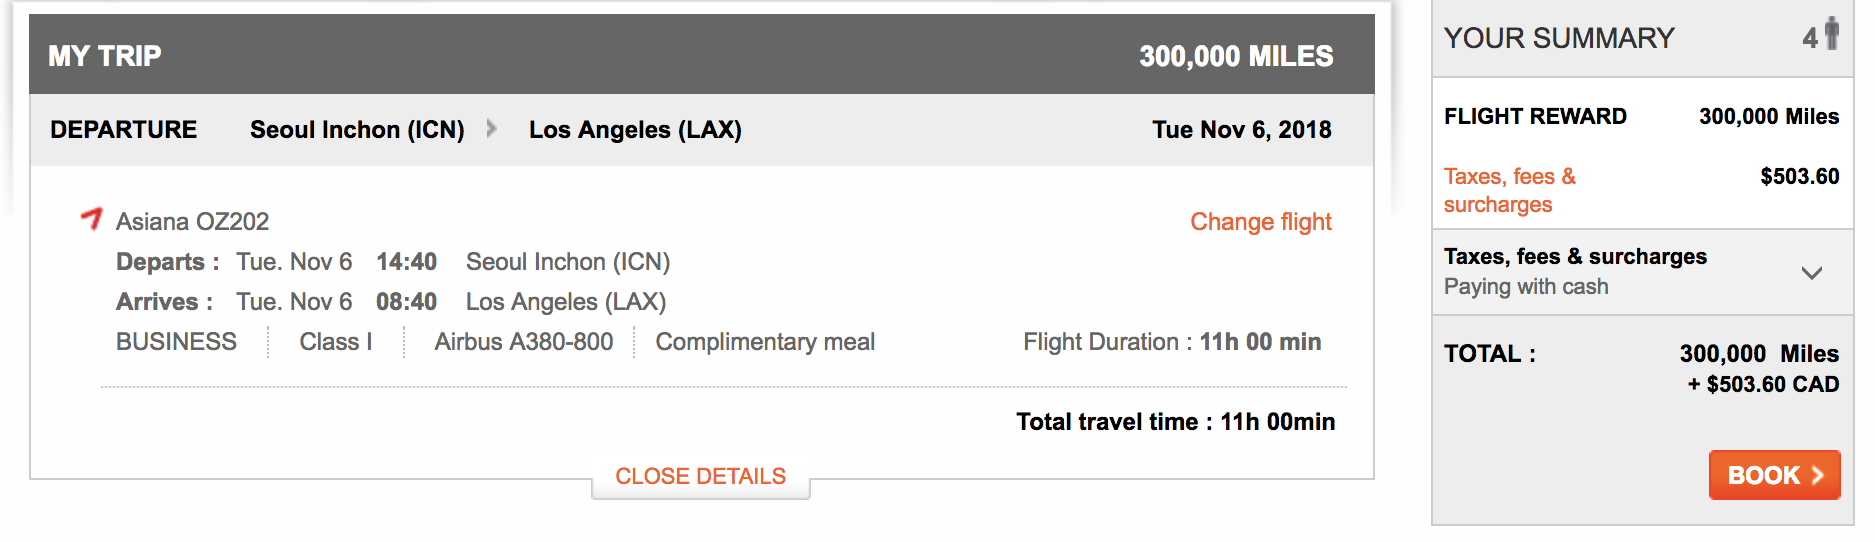This screenshot has height=542, width=1875.
Task: Expand the Taxes, fees & surcharges chevron
Action: tap(1811, 272)
